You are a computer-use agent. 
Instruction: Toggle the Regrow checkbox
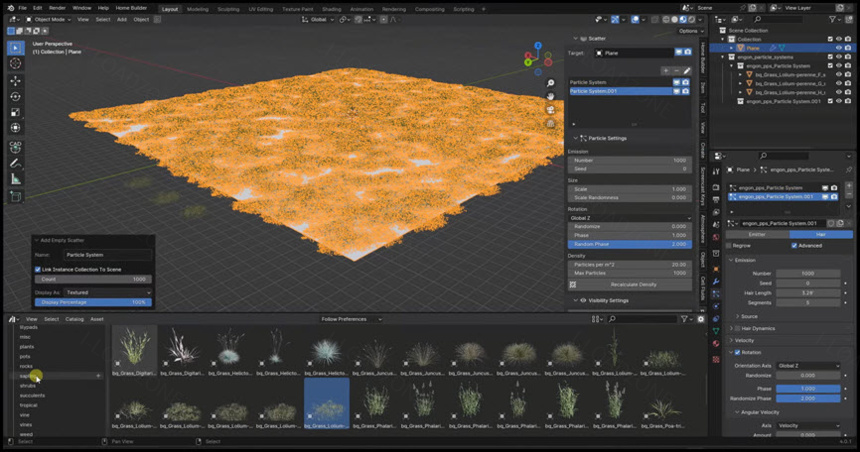tap(729, 245)
